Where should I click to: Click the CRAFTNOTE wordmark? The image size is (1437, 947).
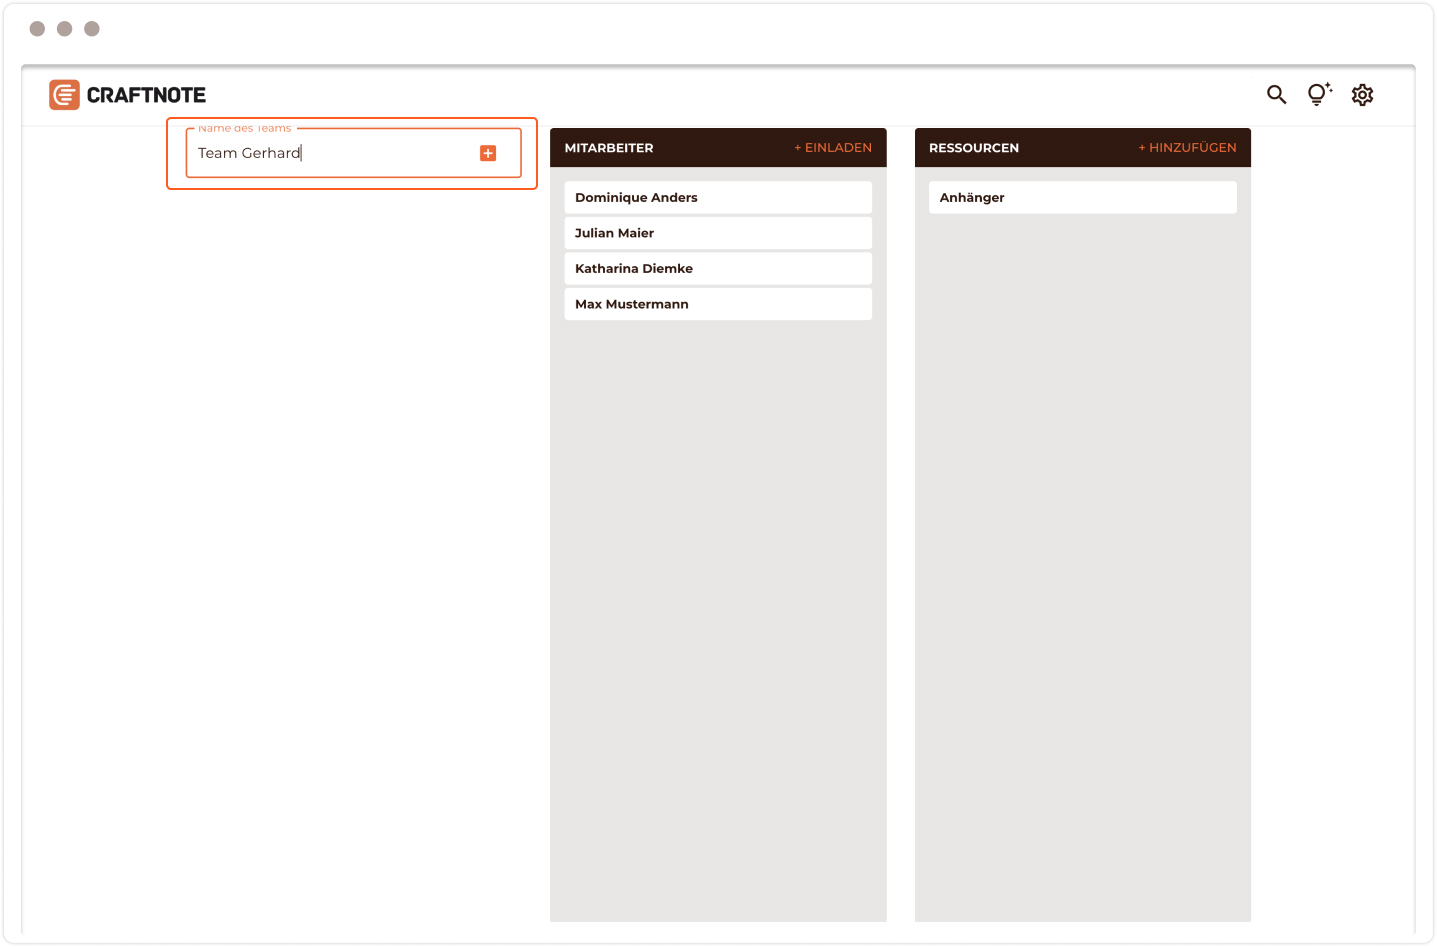[146, 95]
